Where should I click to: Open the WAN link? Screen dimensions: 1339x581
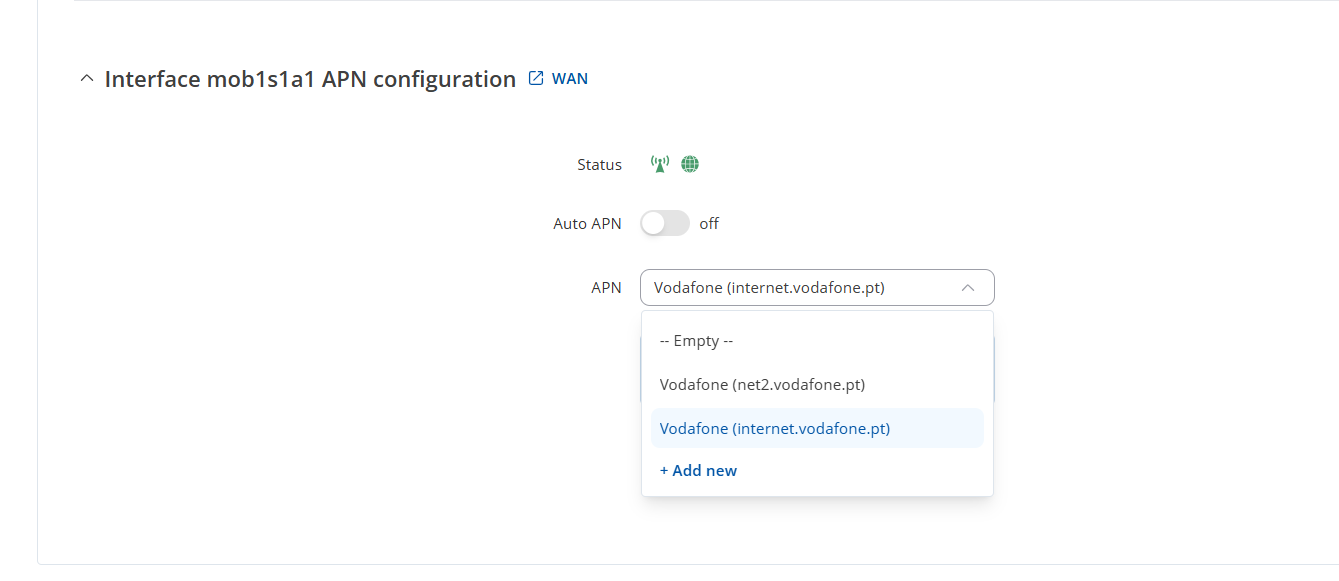[x=570, y=79]
